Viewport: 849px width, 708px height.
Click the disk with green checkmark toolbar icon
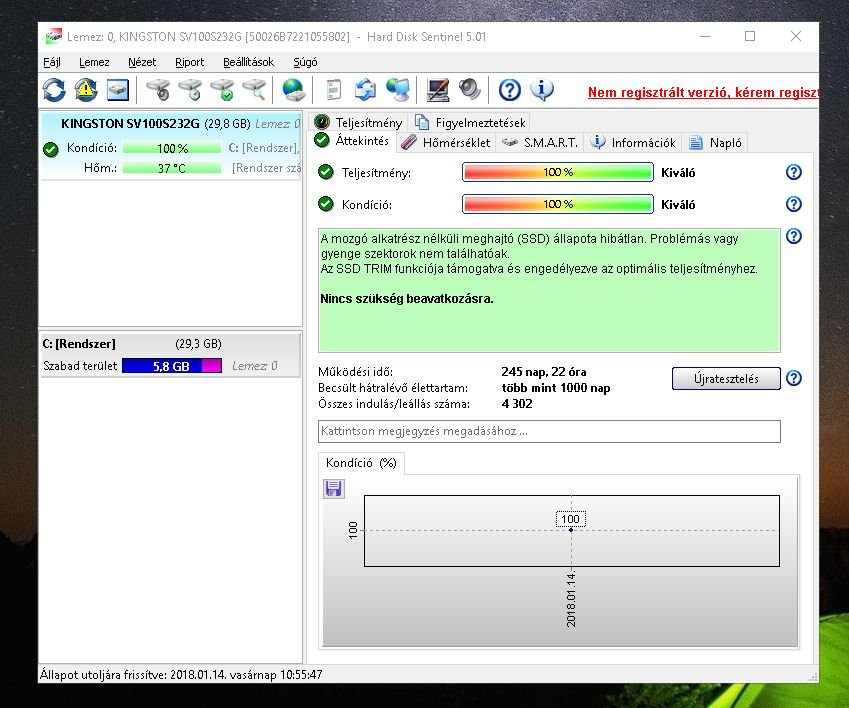[x=222, y=90]
